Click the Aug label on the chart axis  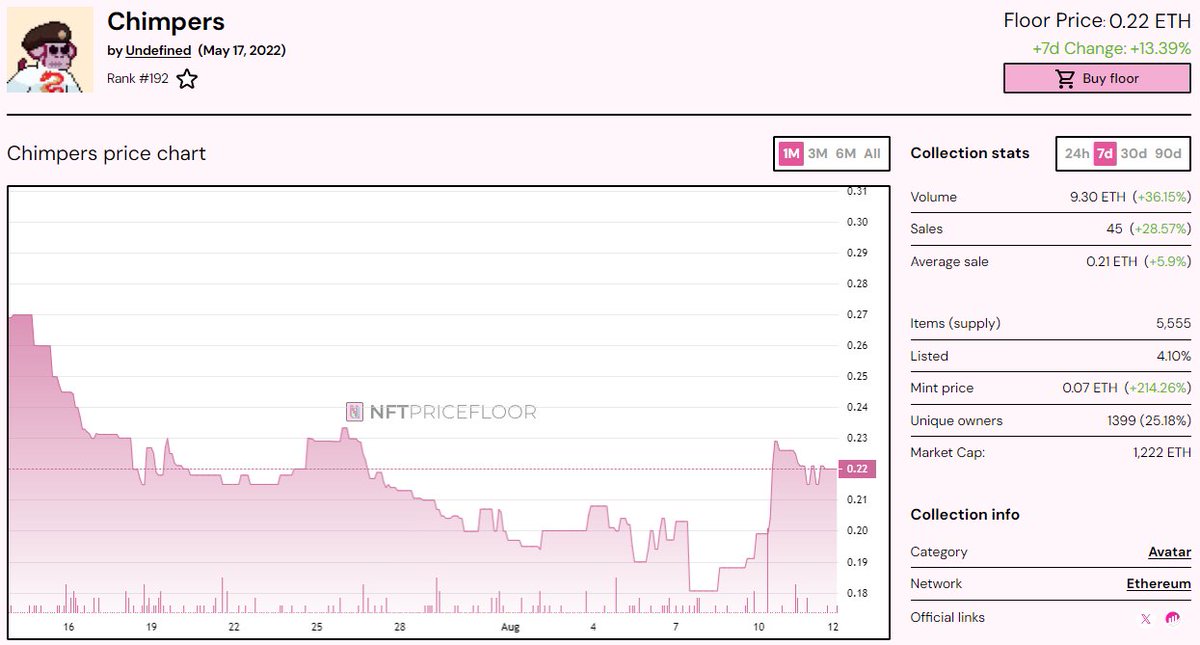click(x=510, y=627)
